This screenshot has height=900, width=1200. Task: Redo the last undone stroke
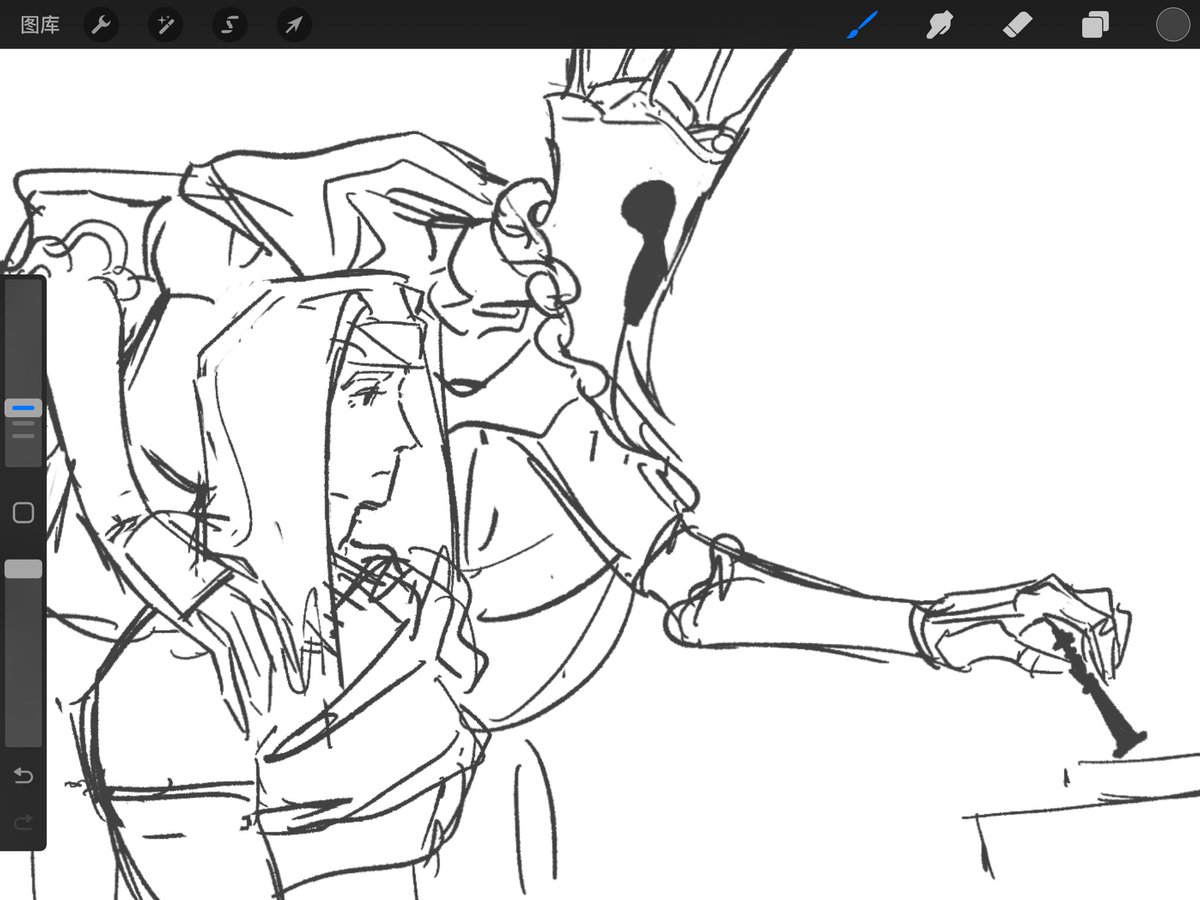click(x=23, y=822)
